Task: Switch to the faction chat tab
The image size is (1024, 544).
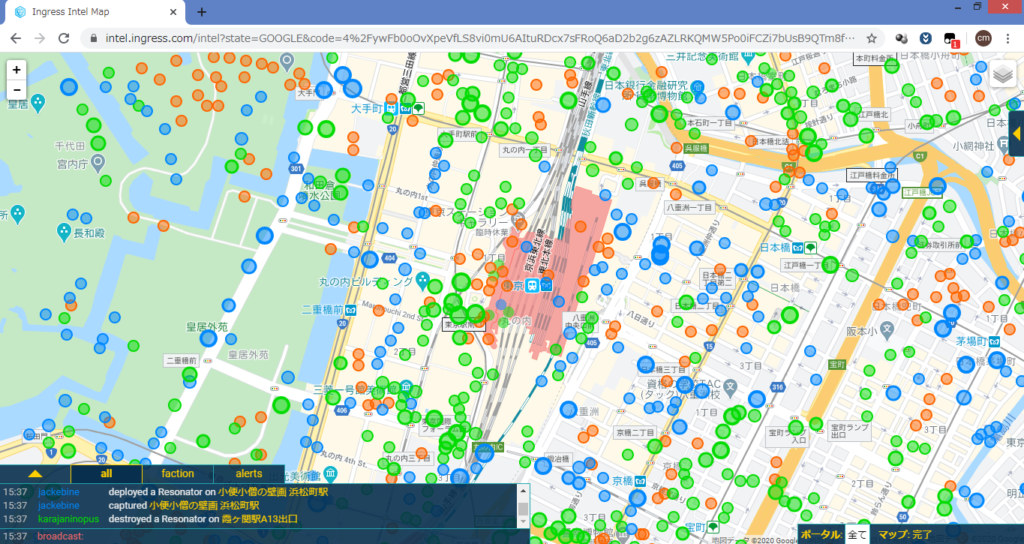Action: coord(177,473)
